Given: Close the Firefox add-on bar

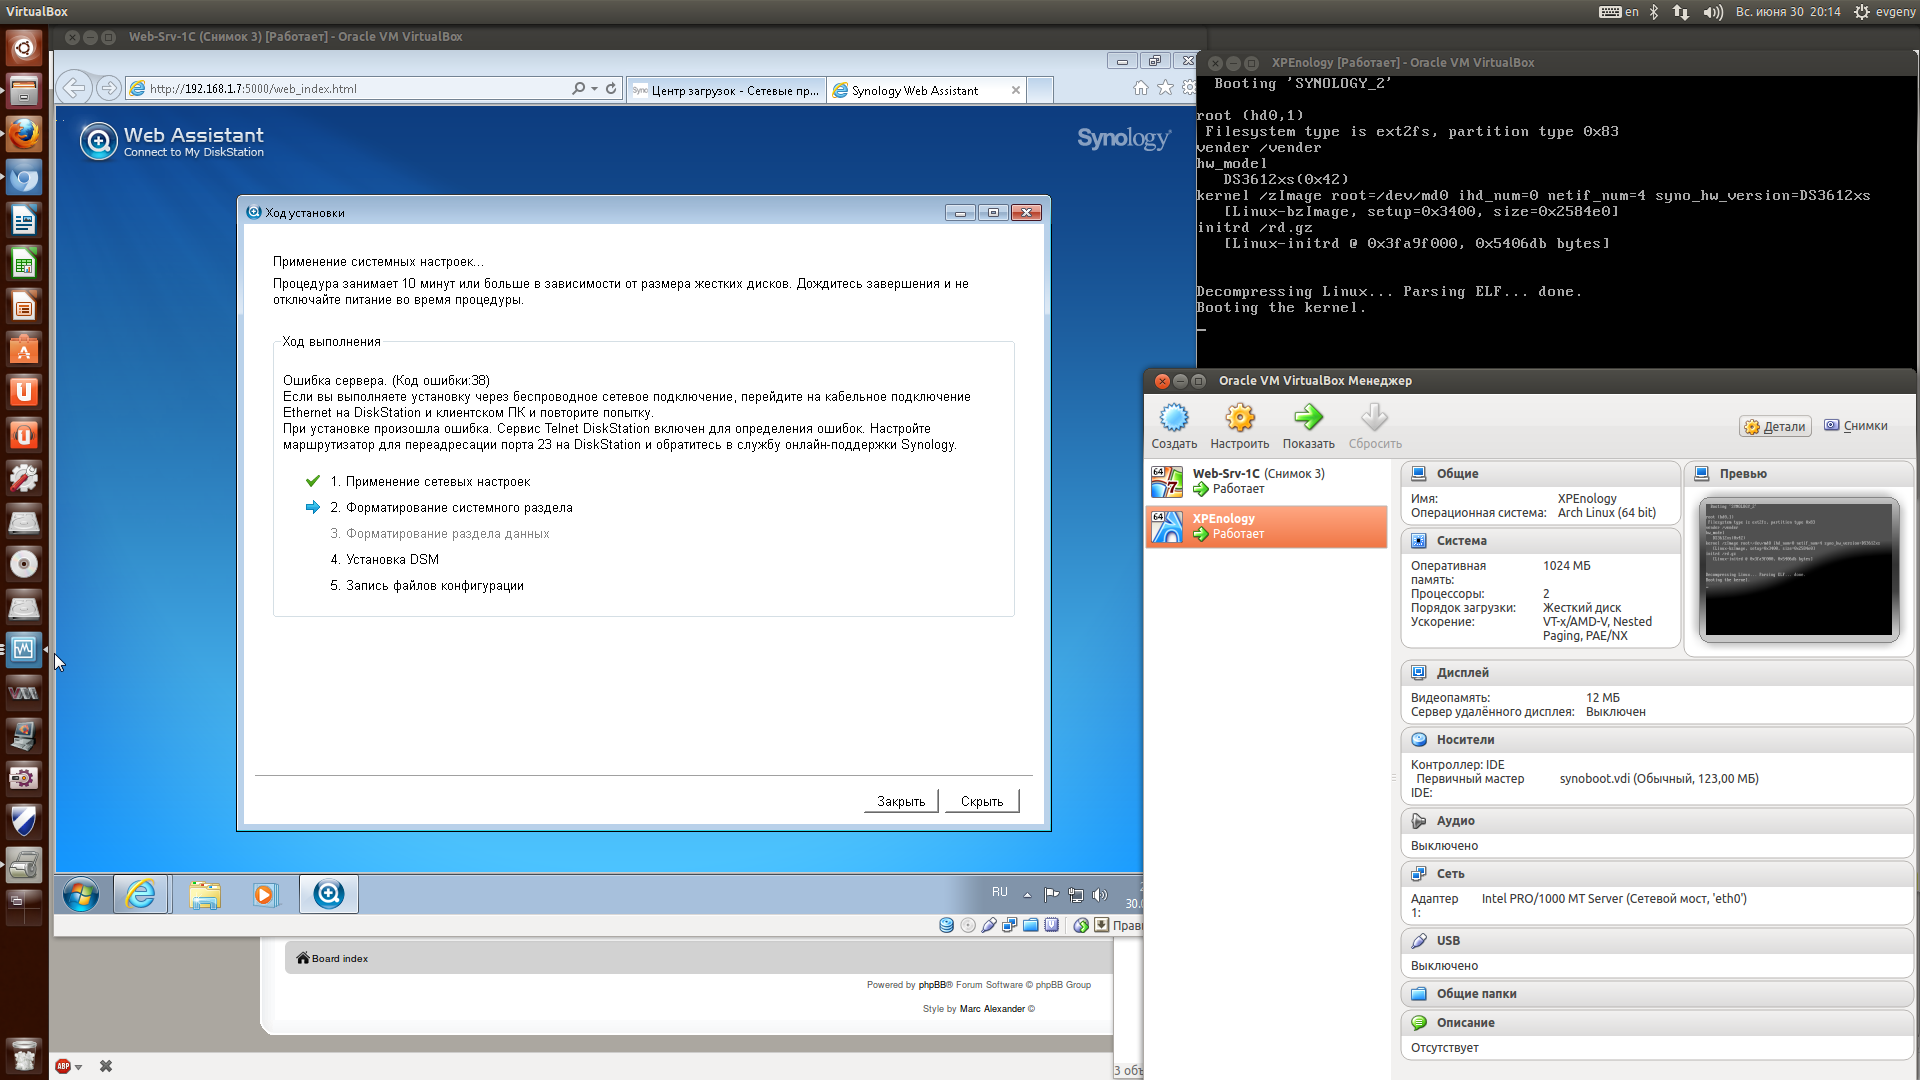Looking at the screenshot, I should click(106, 1066).
